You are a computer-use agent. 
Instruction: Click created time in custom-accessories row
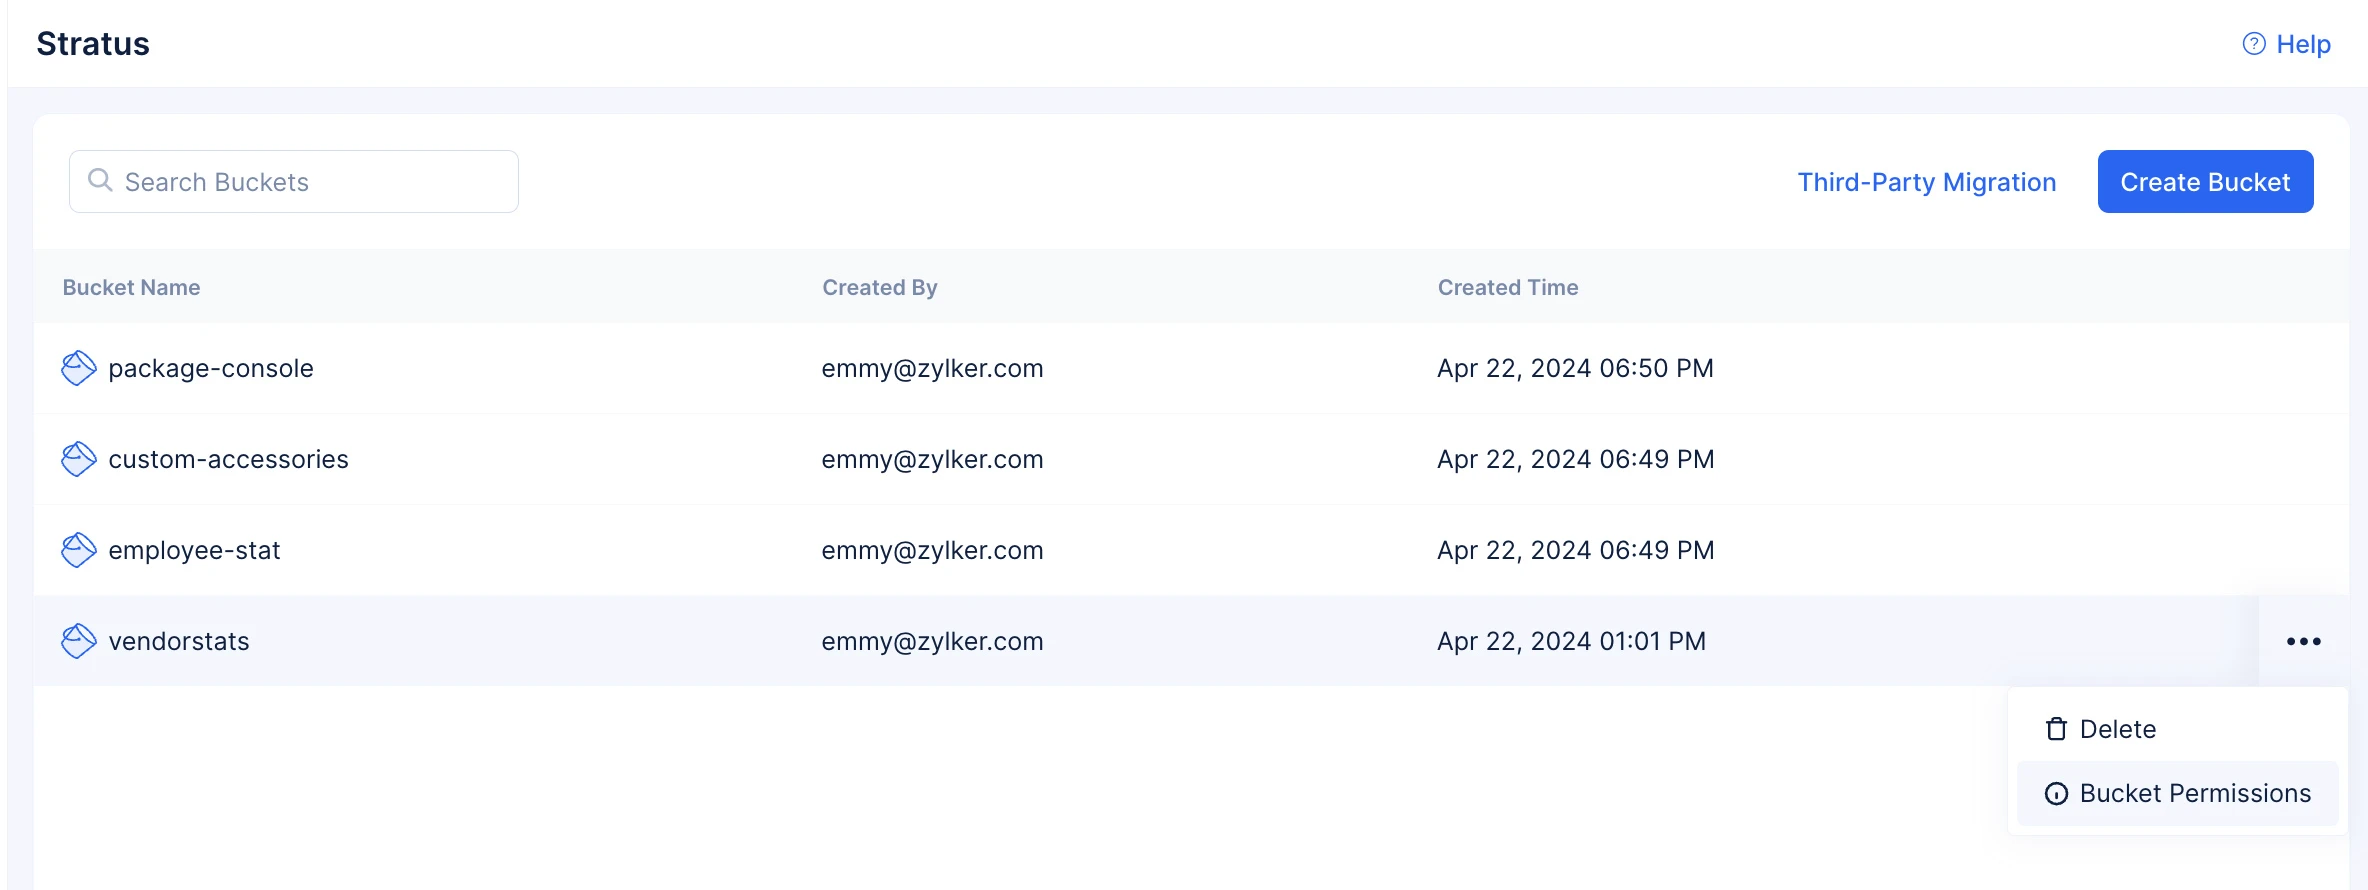pyautogui.click(x=1575, y=459)
